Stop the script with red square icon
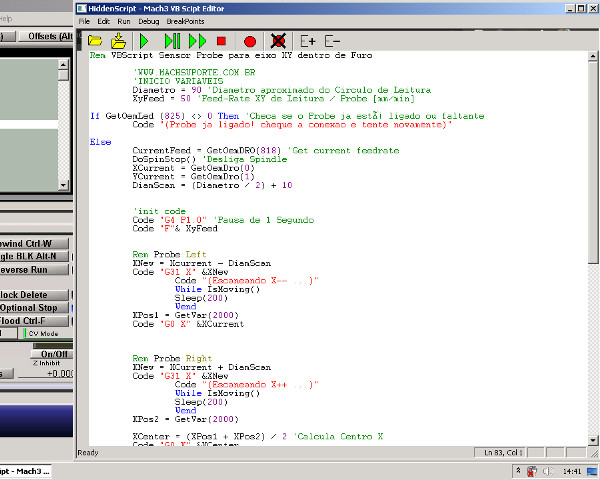This screenshot has height=480, width=600. 221,41
